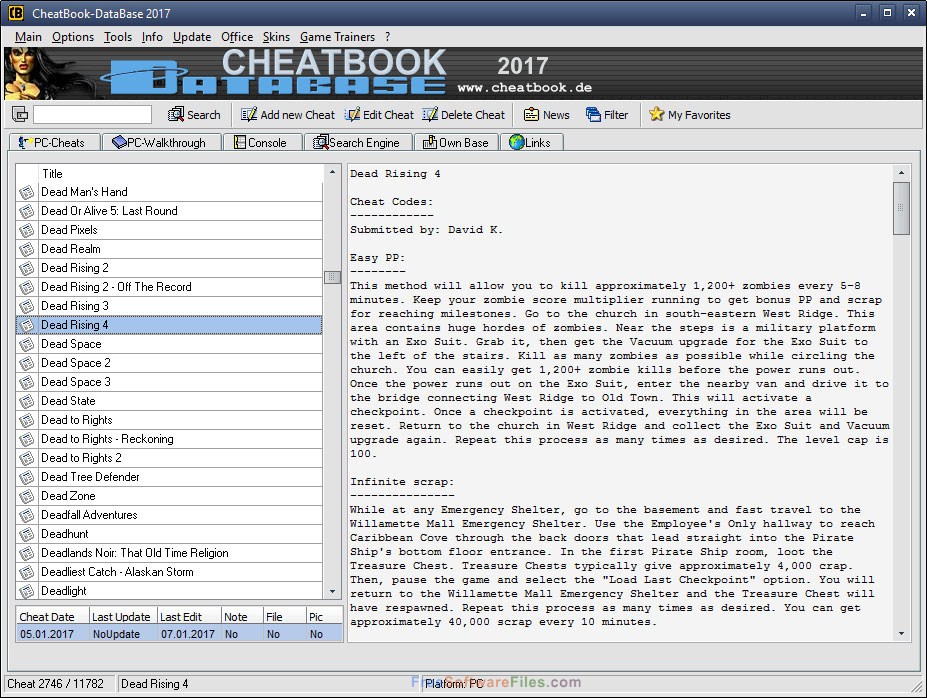The image size is (927, 698).
Task: Click the PC-Cheats tab joystick icon
Action: point(25,142)
